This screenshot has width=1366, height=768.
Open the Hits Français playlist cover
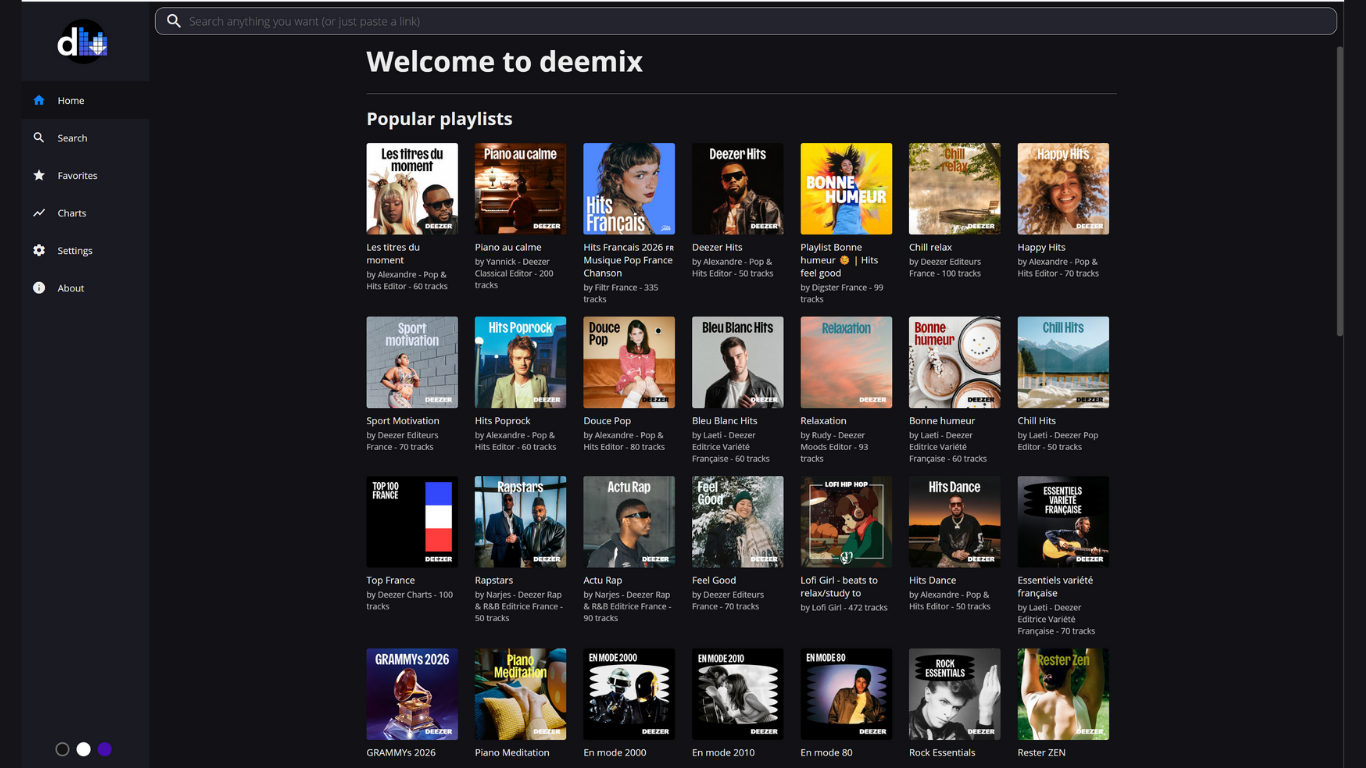click(629, 189)
